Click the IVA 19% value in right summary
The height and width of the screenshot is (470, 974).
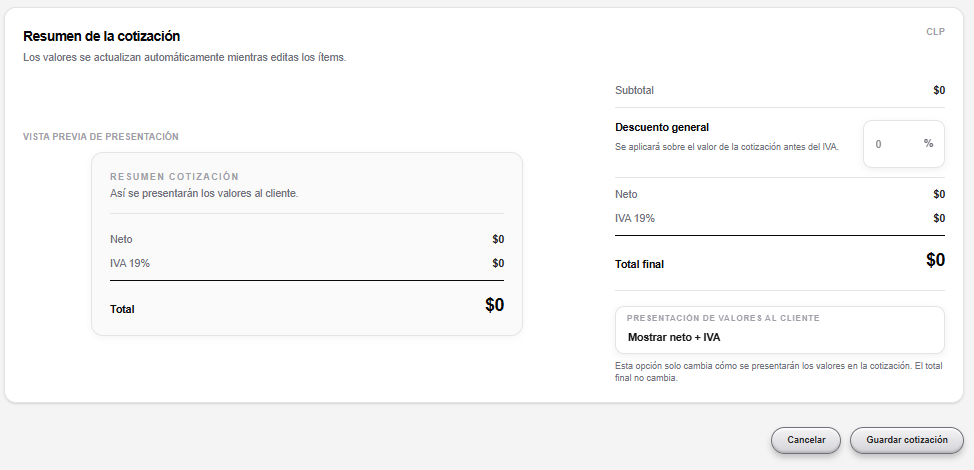pos(939,219)
